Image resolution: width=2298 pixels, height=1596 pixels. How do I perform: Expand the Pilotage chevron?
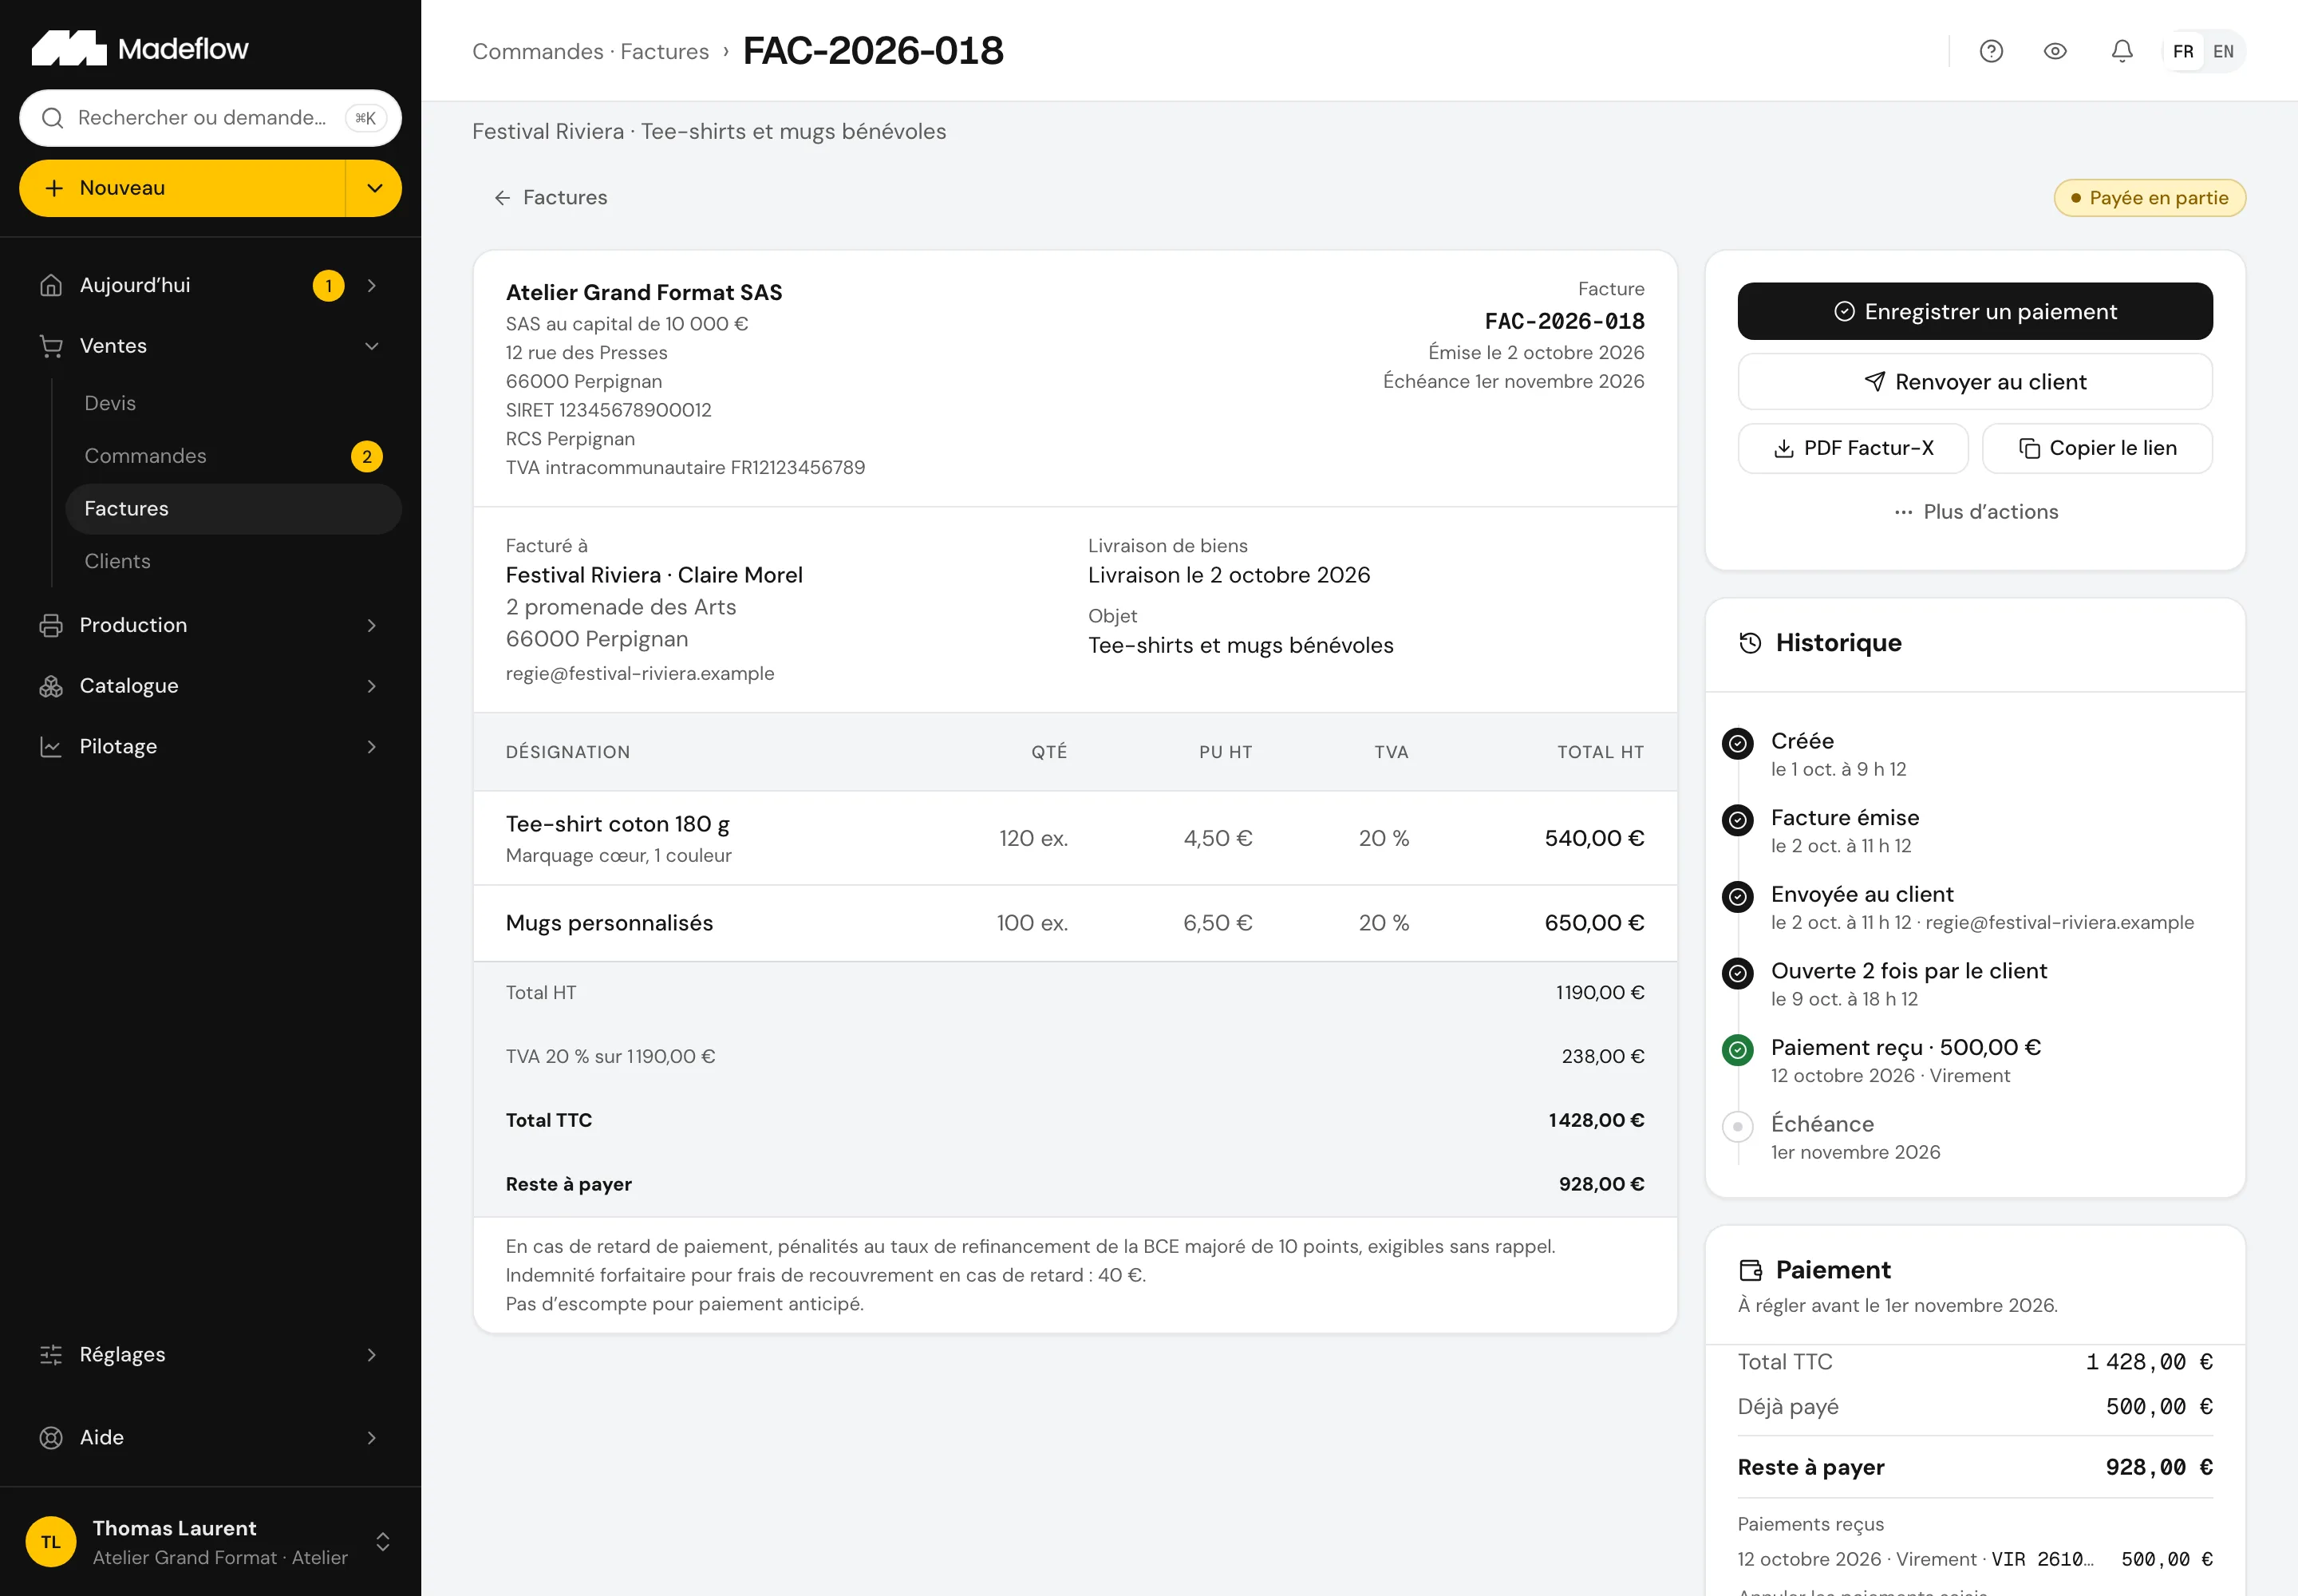click(372, 747)
